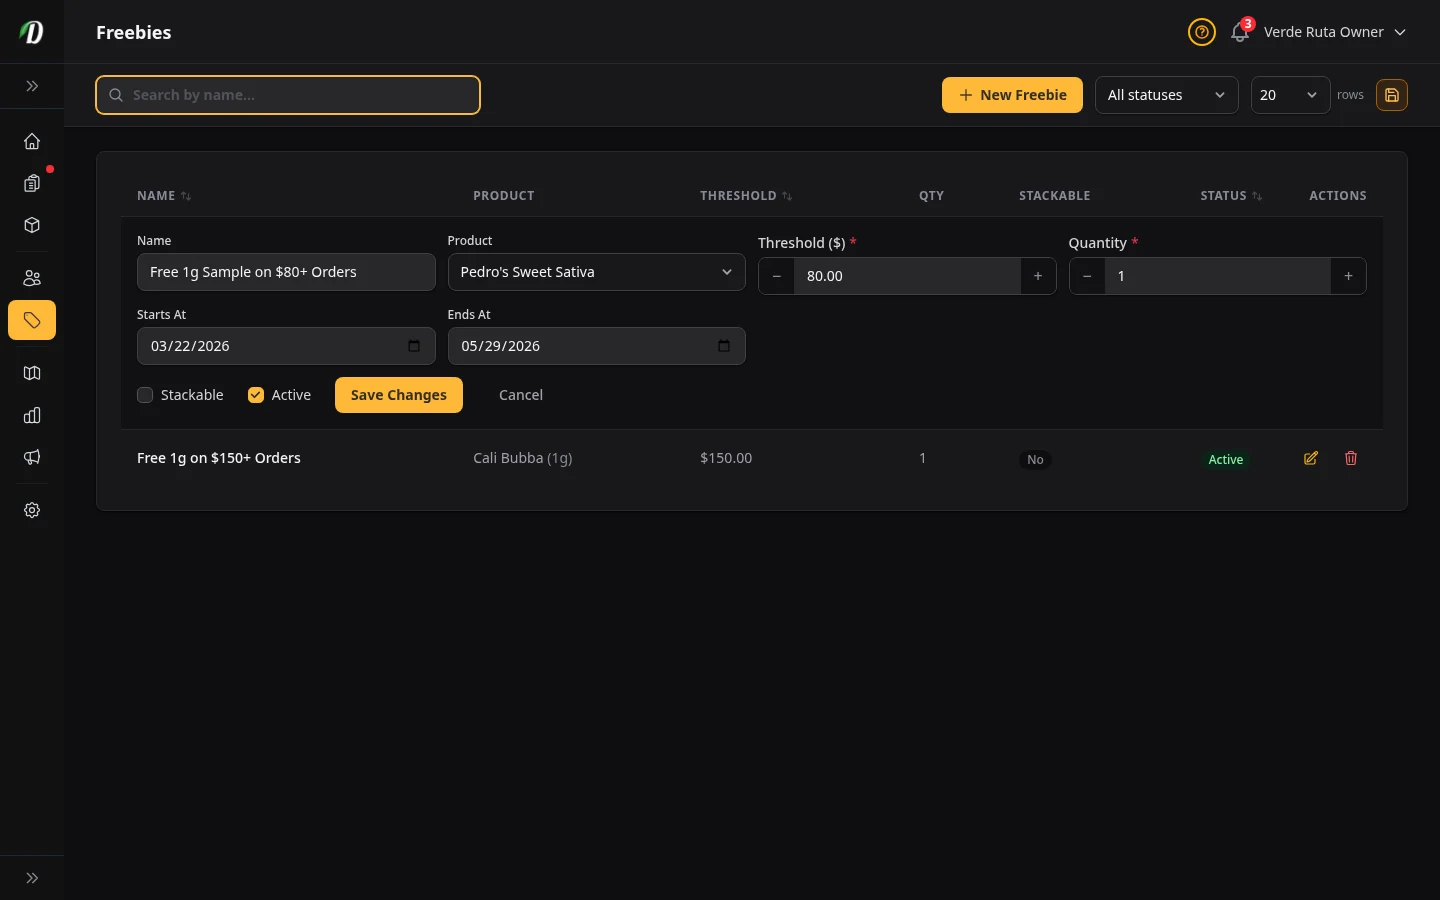Click the megaphone announcements icon
Image resolution: width=1440 pixels, height=900 pixels.
point(32,457)
